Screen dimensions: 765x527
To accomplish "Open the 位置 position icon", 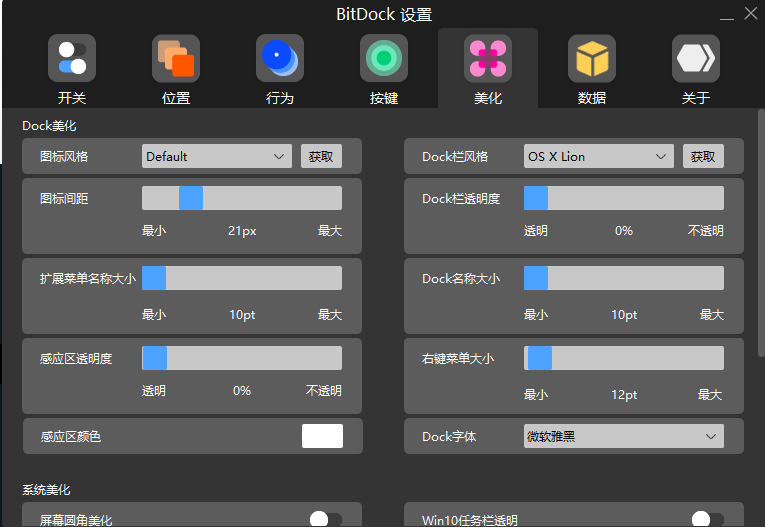I will [x=176, y=58].
